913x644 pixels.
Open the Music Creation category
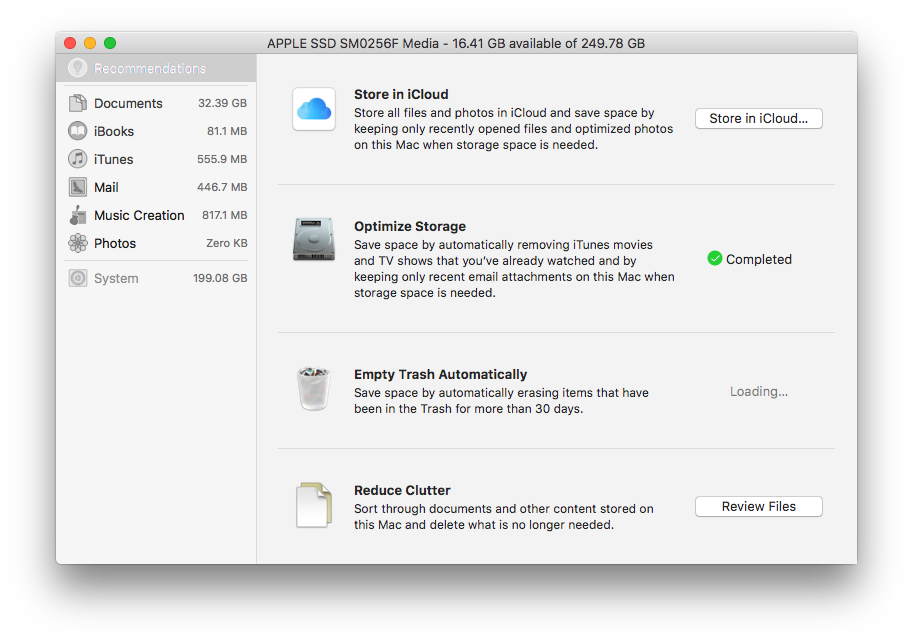pos(139,215)
